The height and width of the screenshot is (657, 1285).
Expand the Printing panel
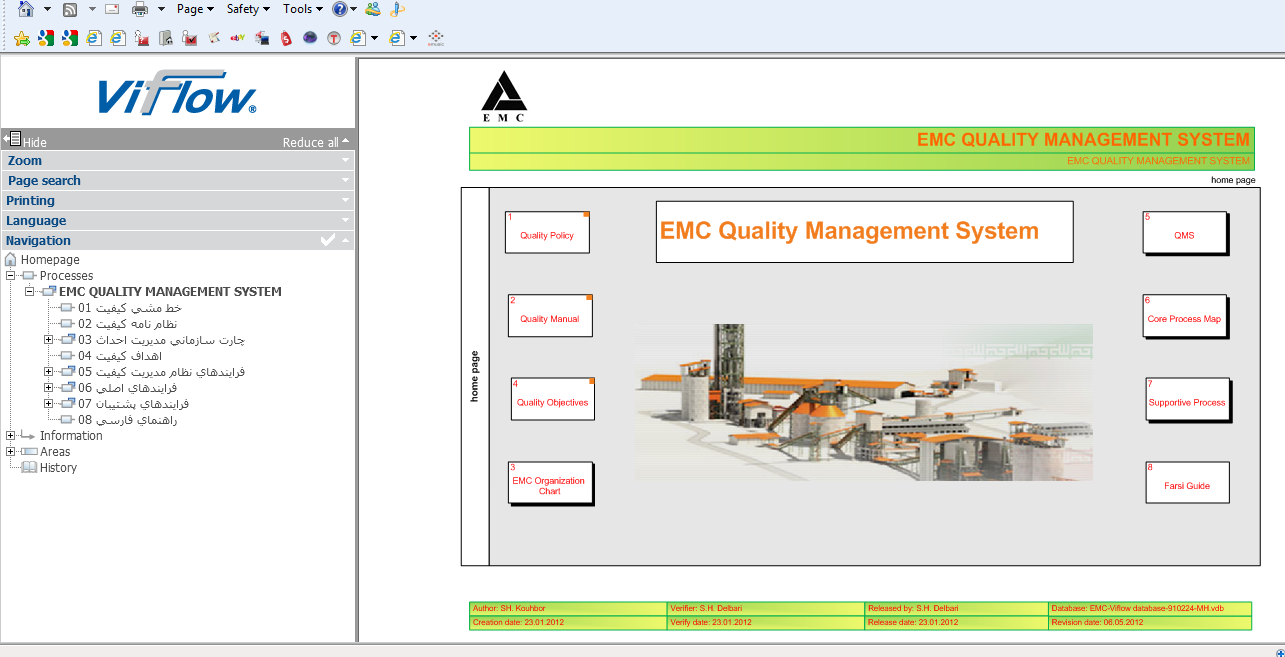coord(178,200)
